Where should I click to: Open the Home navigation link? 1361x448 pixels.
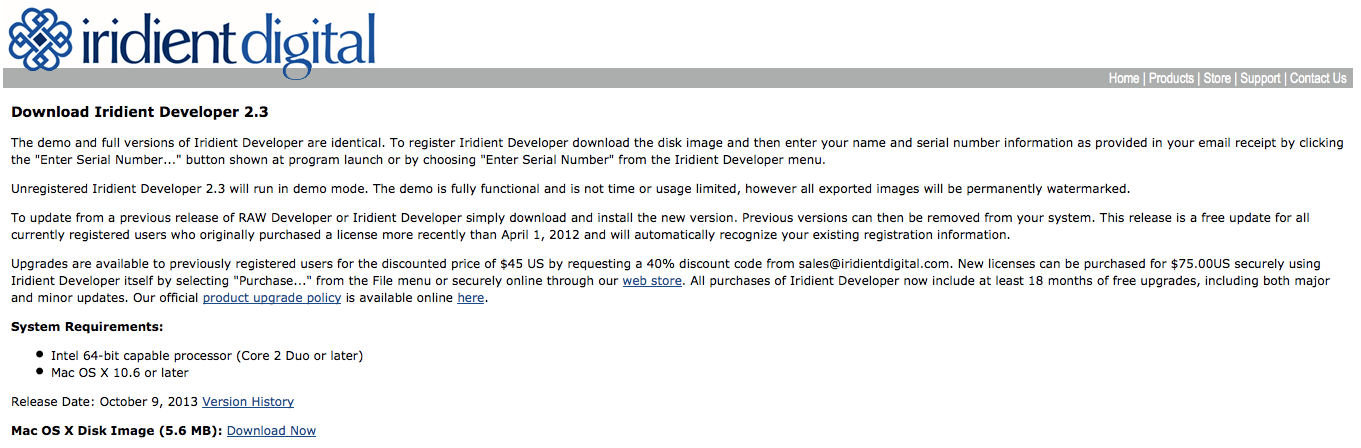pyautogui.click(x=1124, y=79)
